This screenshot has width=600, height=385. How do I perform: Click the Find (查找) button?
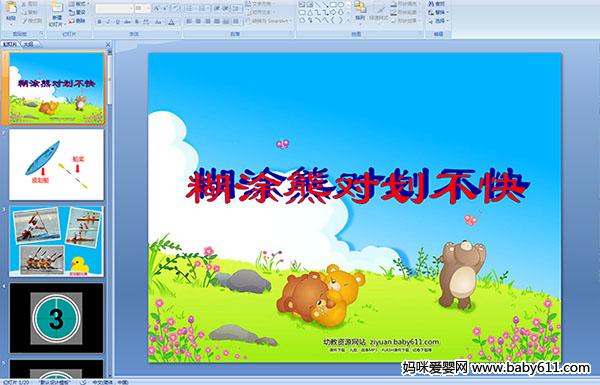click(437, 4)
